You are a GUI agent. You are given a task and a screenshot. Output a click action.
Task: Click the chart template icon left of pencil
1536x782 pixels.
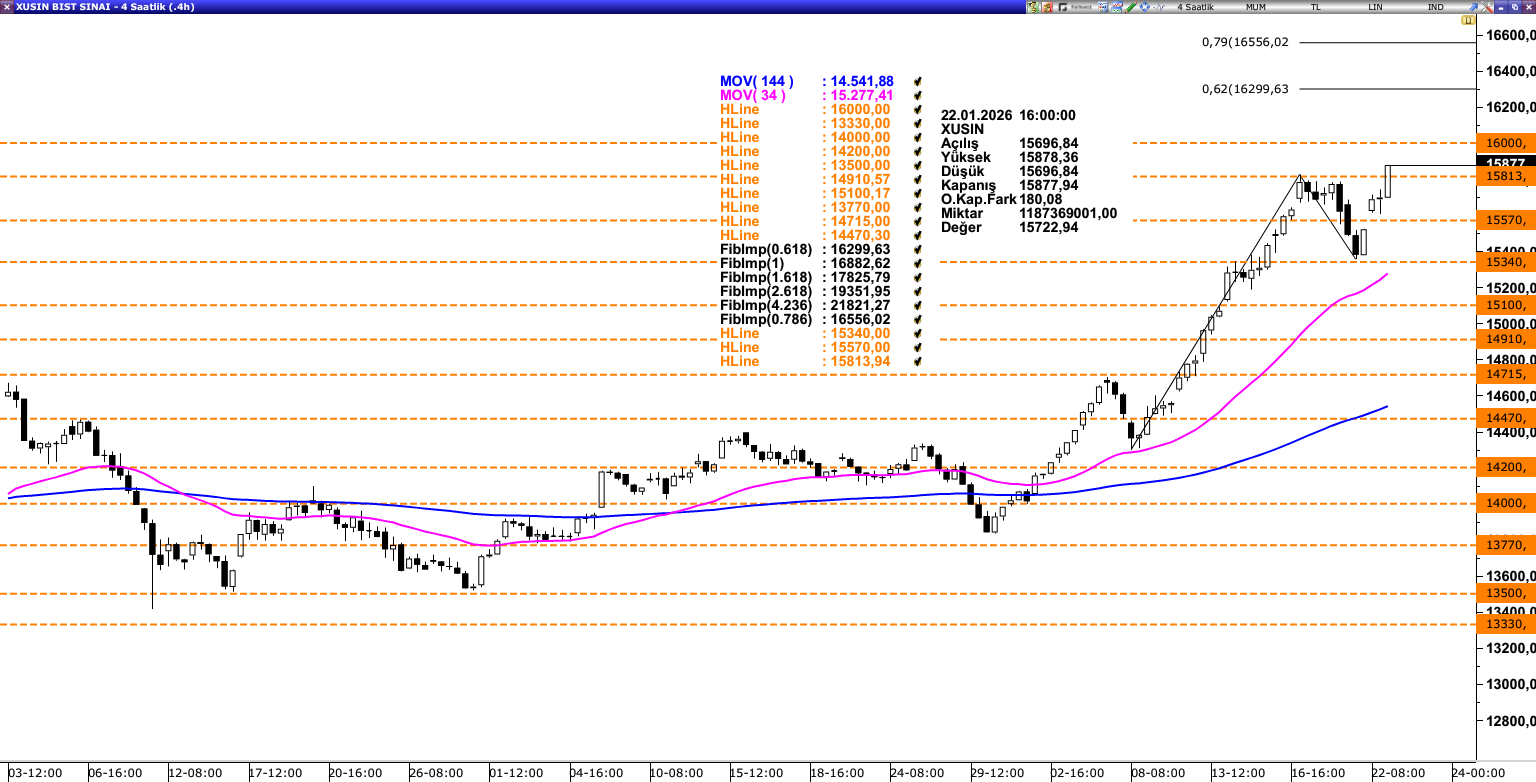[1117, 7]
